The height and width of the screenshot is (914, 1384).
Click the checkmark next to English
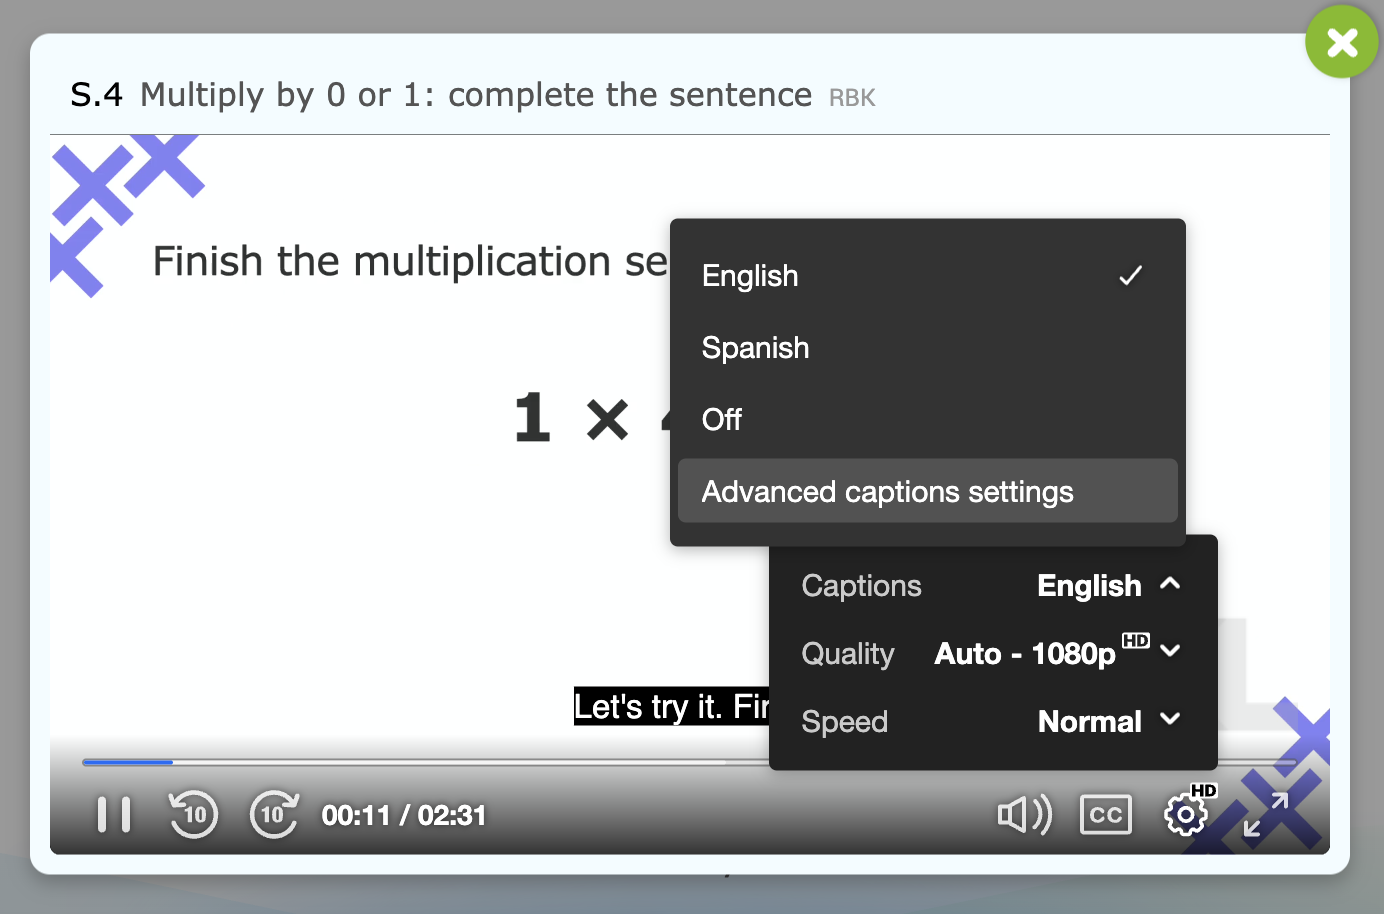1130,276
